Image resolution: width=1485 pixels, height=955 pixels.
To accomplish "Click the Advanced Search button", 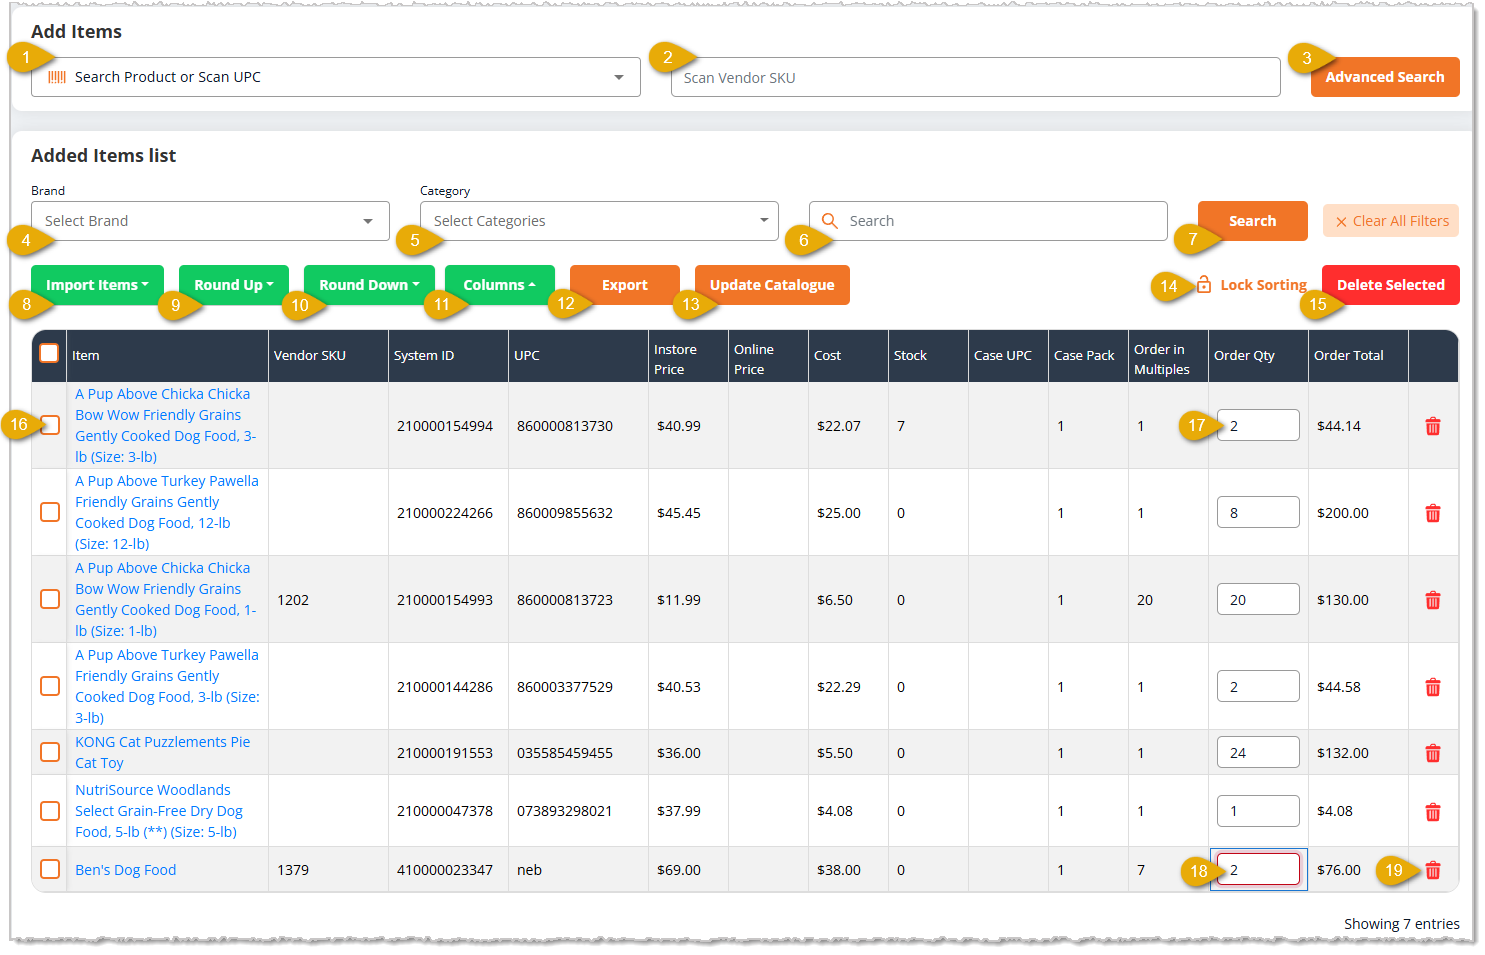I will (x=1385, y=77).
